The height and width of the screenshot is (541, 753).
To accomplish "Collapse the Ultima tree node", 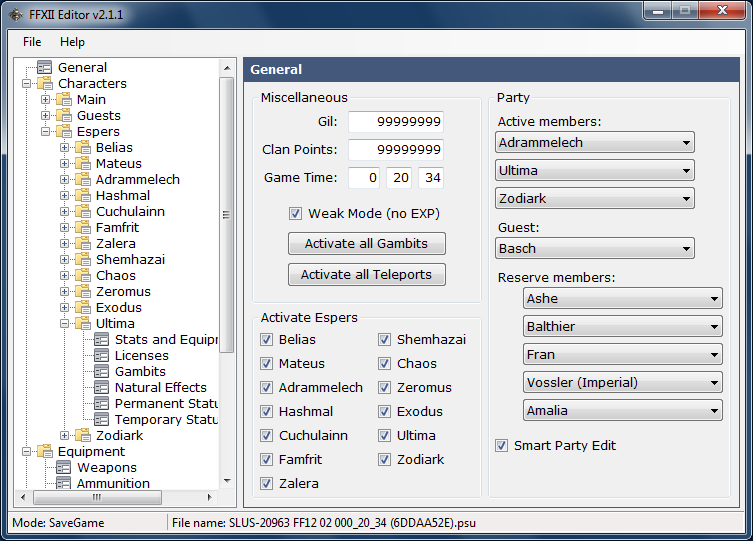I will point(64,324).
